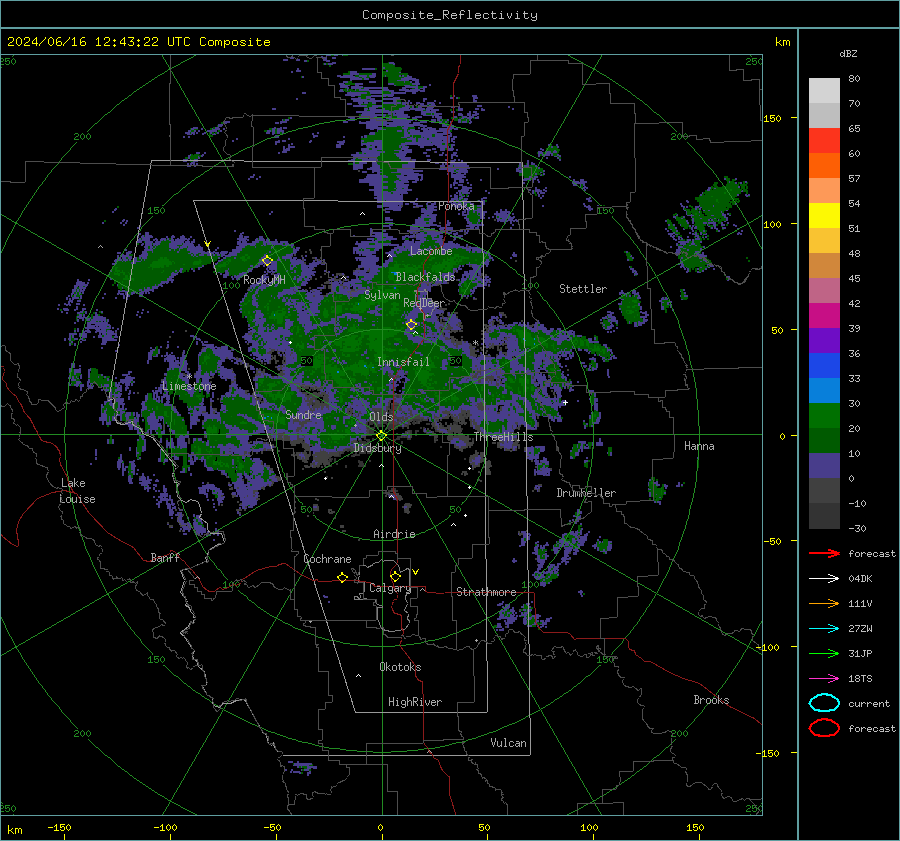Click the Banff city label
This screenshot has width=900, height=841.
click(x=165, y=558)
